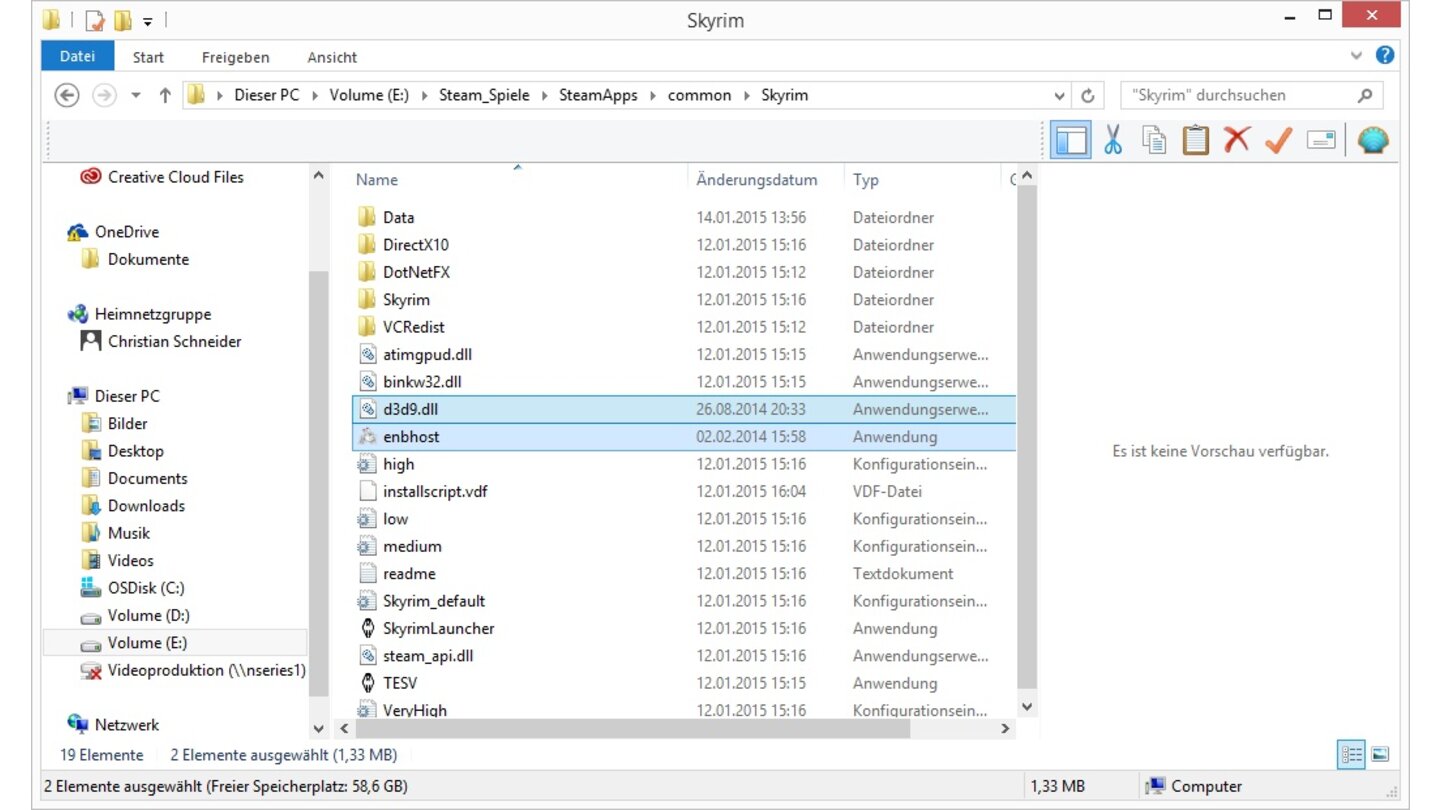Click the New Folder quick access icon
Image resolution: width=1440 pixels, height=810 pixels.
click(122, 20)
